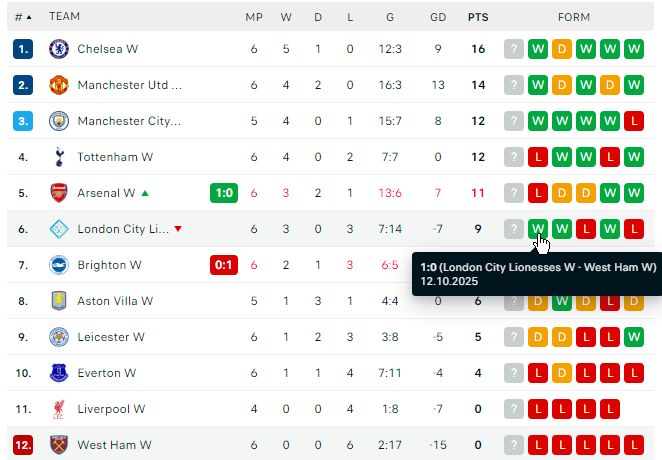Open Arsenal's live 1:0 score badge
The width and height of the screenshot is (662, 460).
[x=224, y=193]
